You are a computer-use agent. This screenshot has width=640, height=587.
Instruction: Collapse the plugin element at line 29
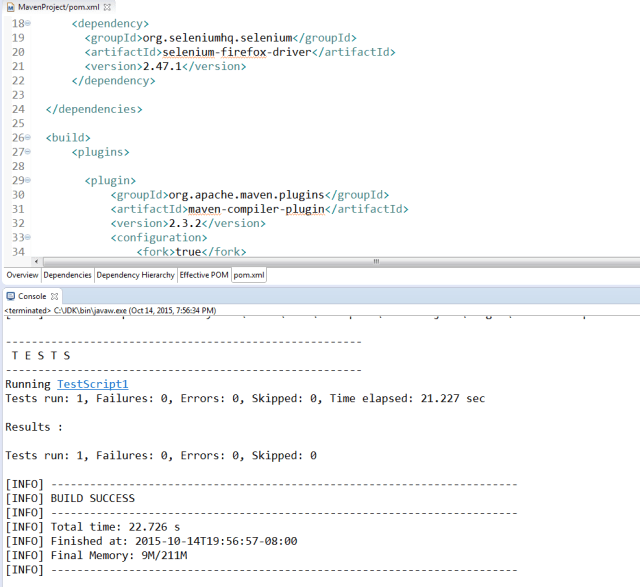(27, 181)
